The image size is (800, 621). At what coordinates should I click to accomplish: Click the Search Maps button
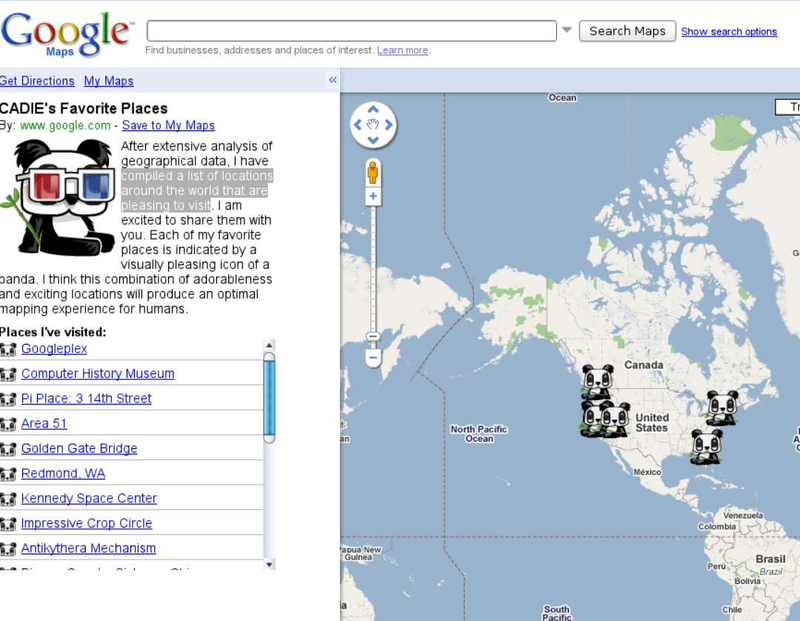click(x=627, y=31)
